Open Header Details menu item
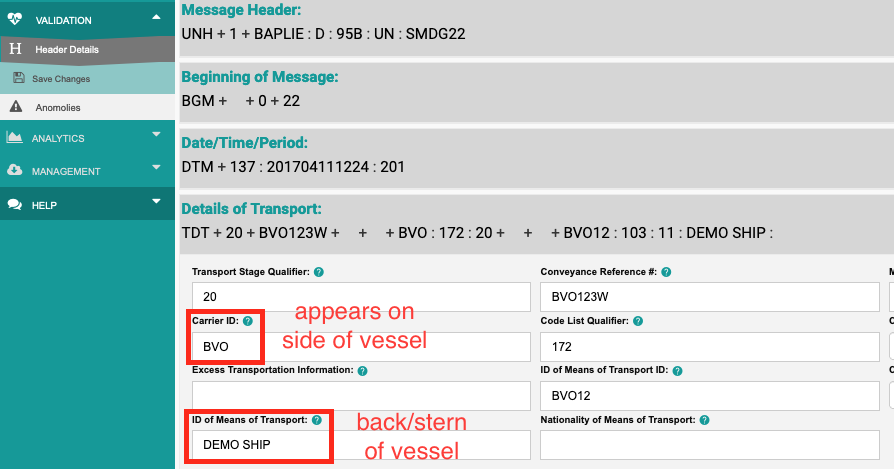The height and width of the screenshot is (469, 894). 66,49
